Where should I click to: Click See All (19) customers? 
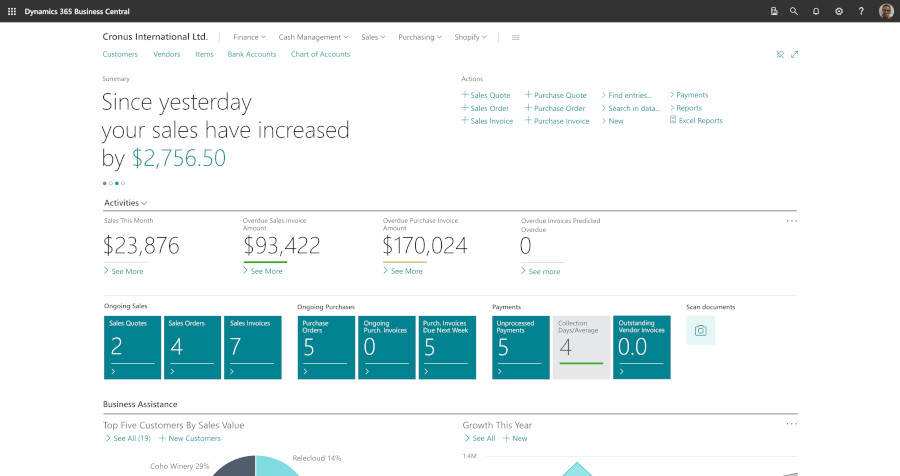(127, 438)
